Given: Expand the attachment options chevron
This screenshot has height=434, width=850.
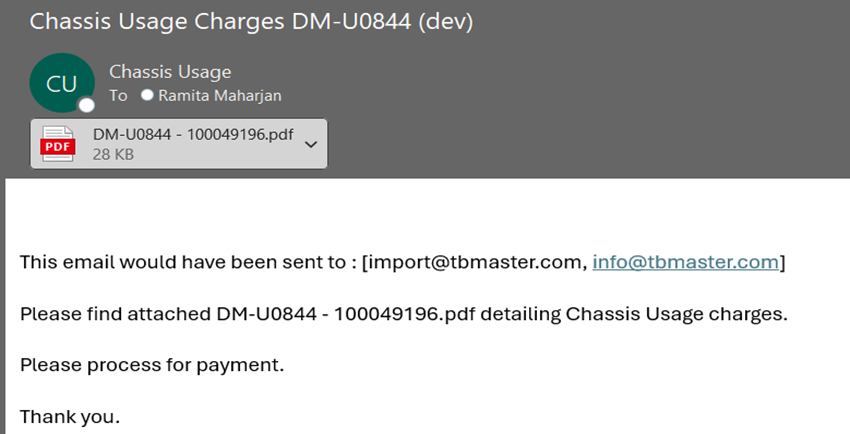Looking at the screenshot, I should click(311, 144).
